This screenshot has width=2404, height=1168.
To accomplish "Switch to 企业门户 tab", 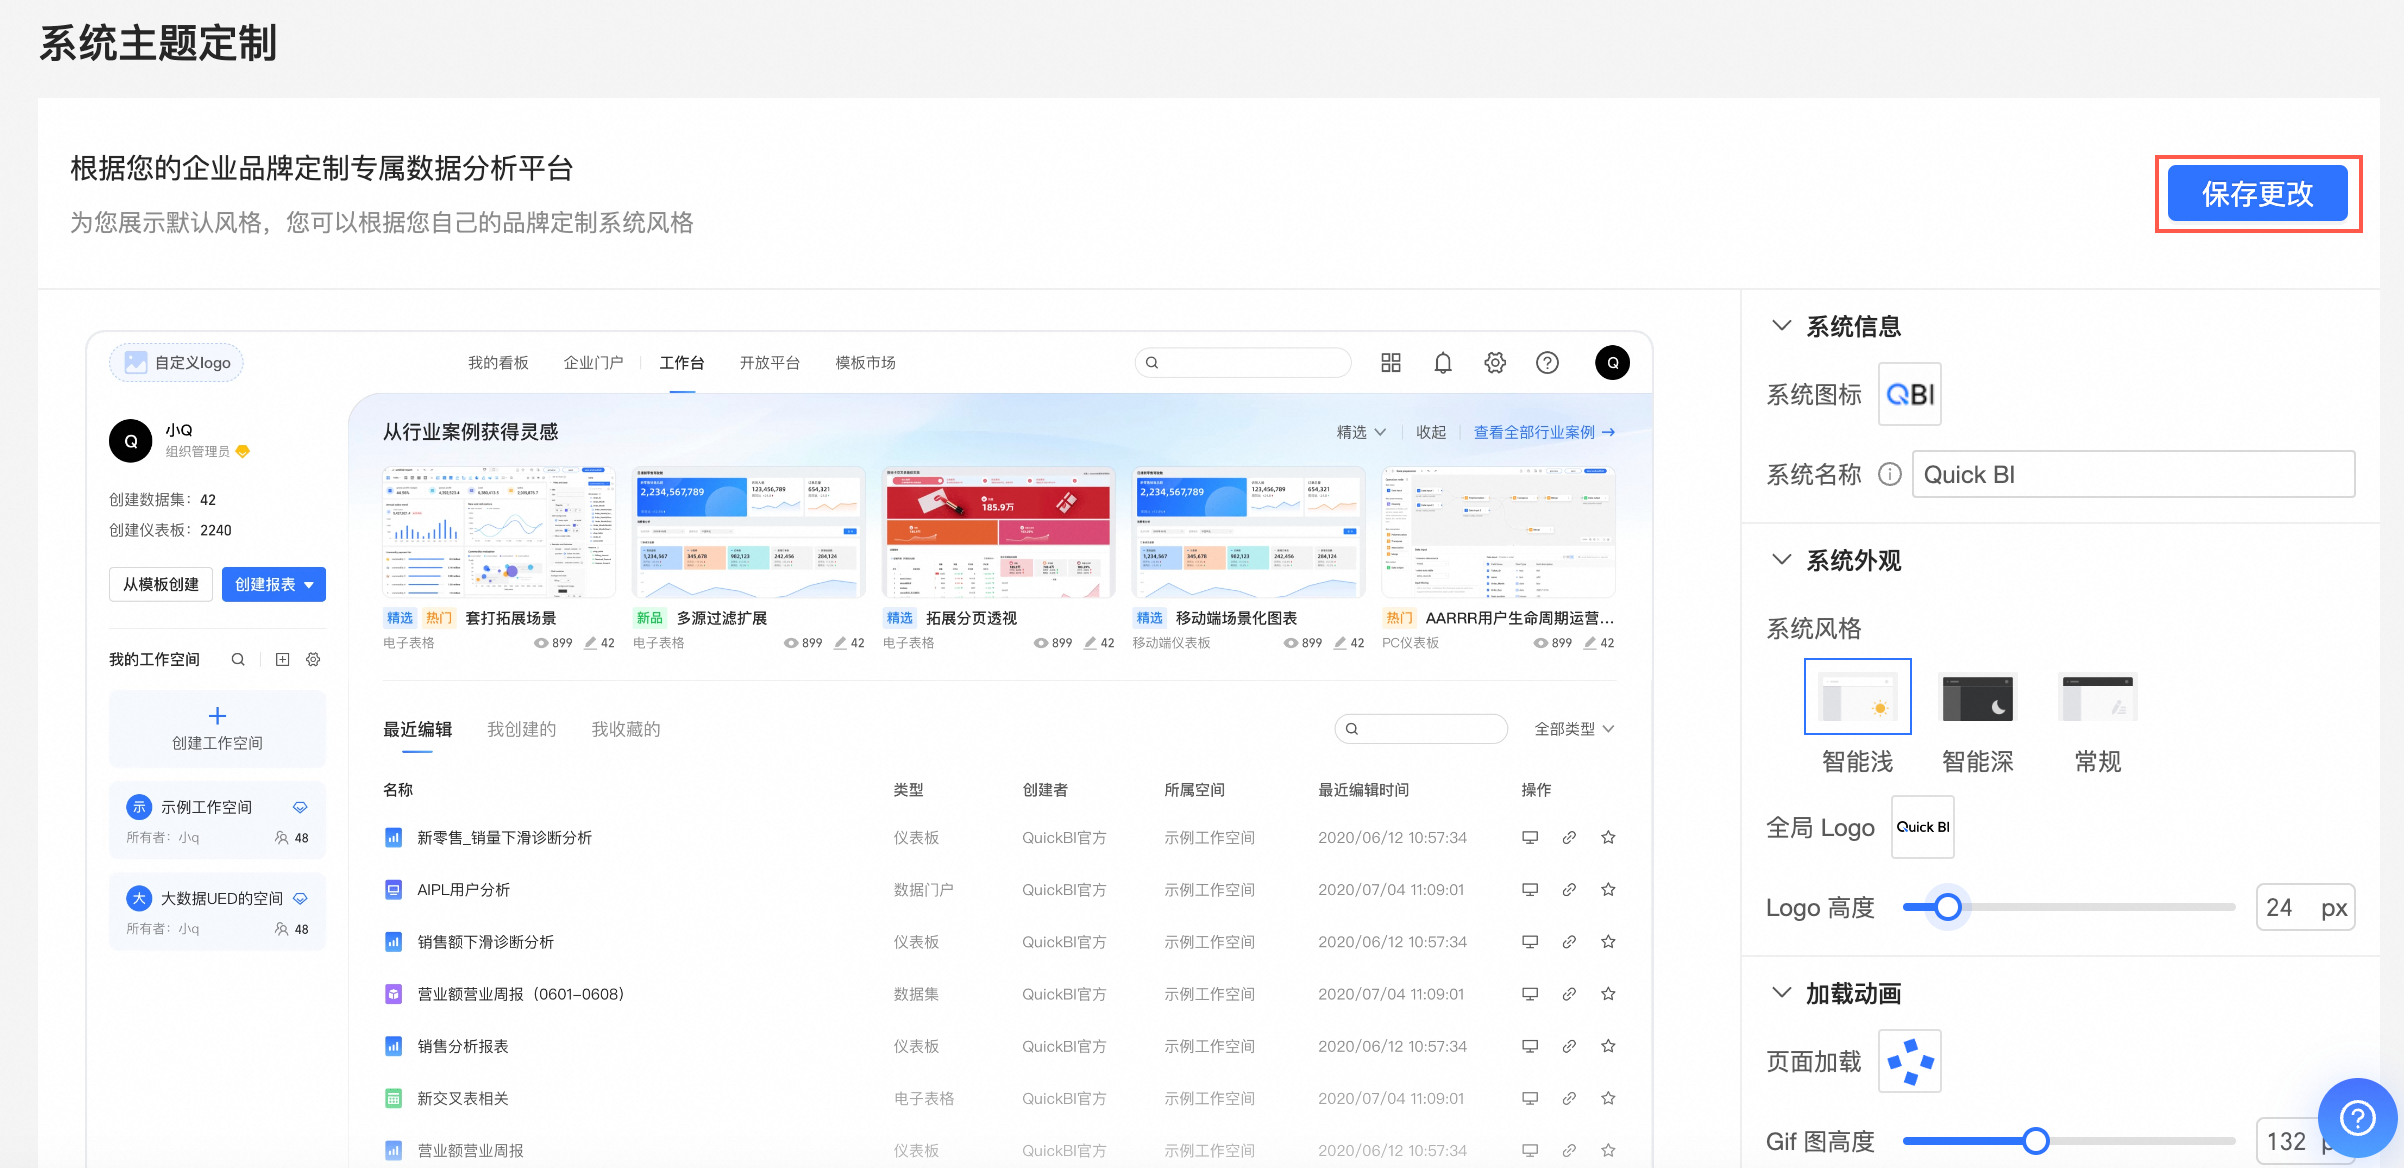I will (x=593, y=363).
